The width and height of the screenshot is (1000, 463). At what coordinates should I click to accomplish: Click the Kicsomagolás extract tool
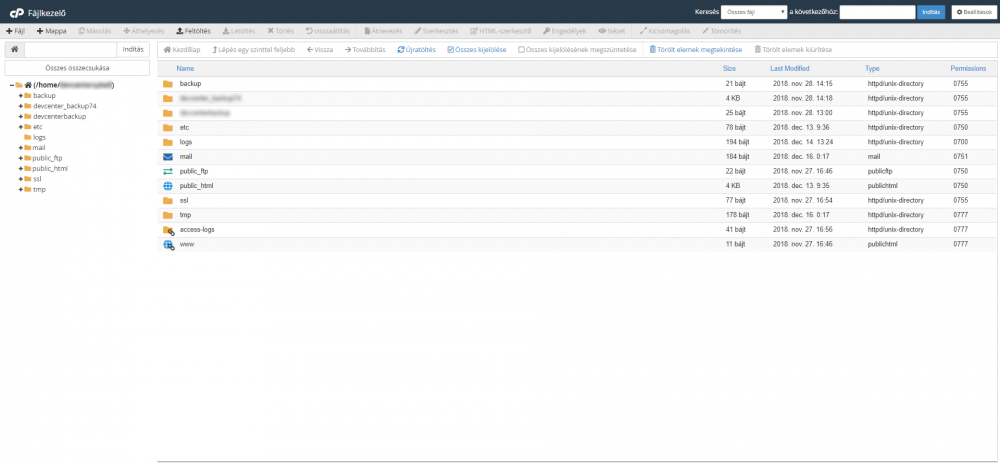[665, 31]
